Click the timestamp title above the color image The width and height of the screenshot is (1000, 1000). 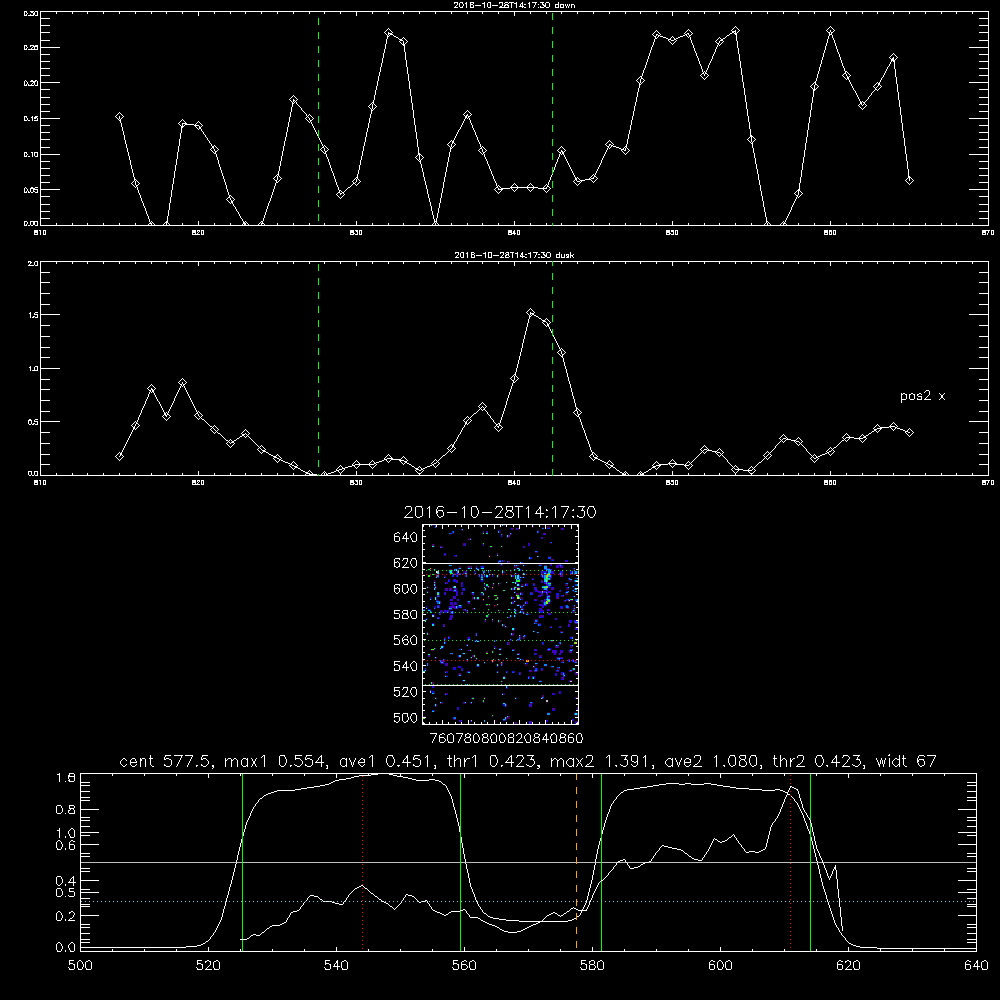coord(500,512)
